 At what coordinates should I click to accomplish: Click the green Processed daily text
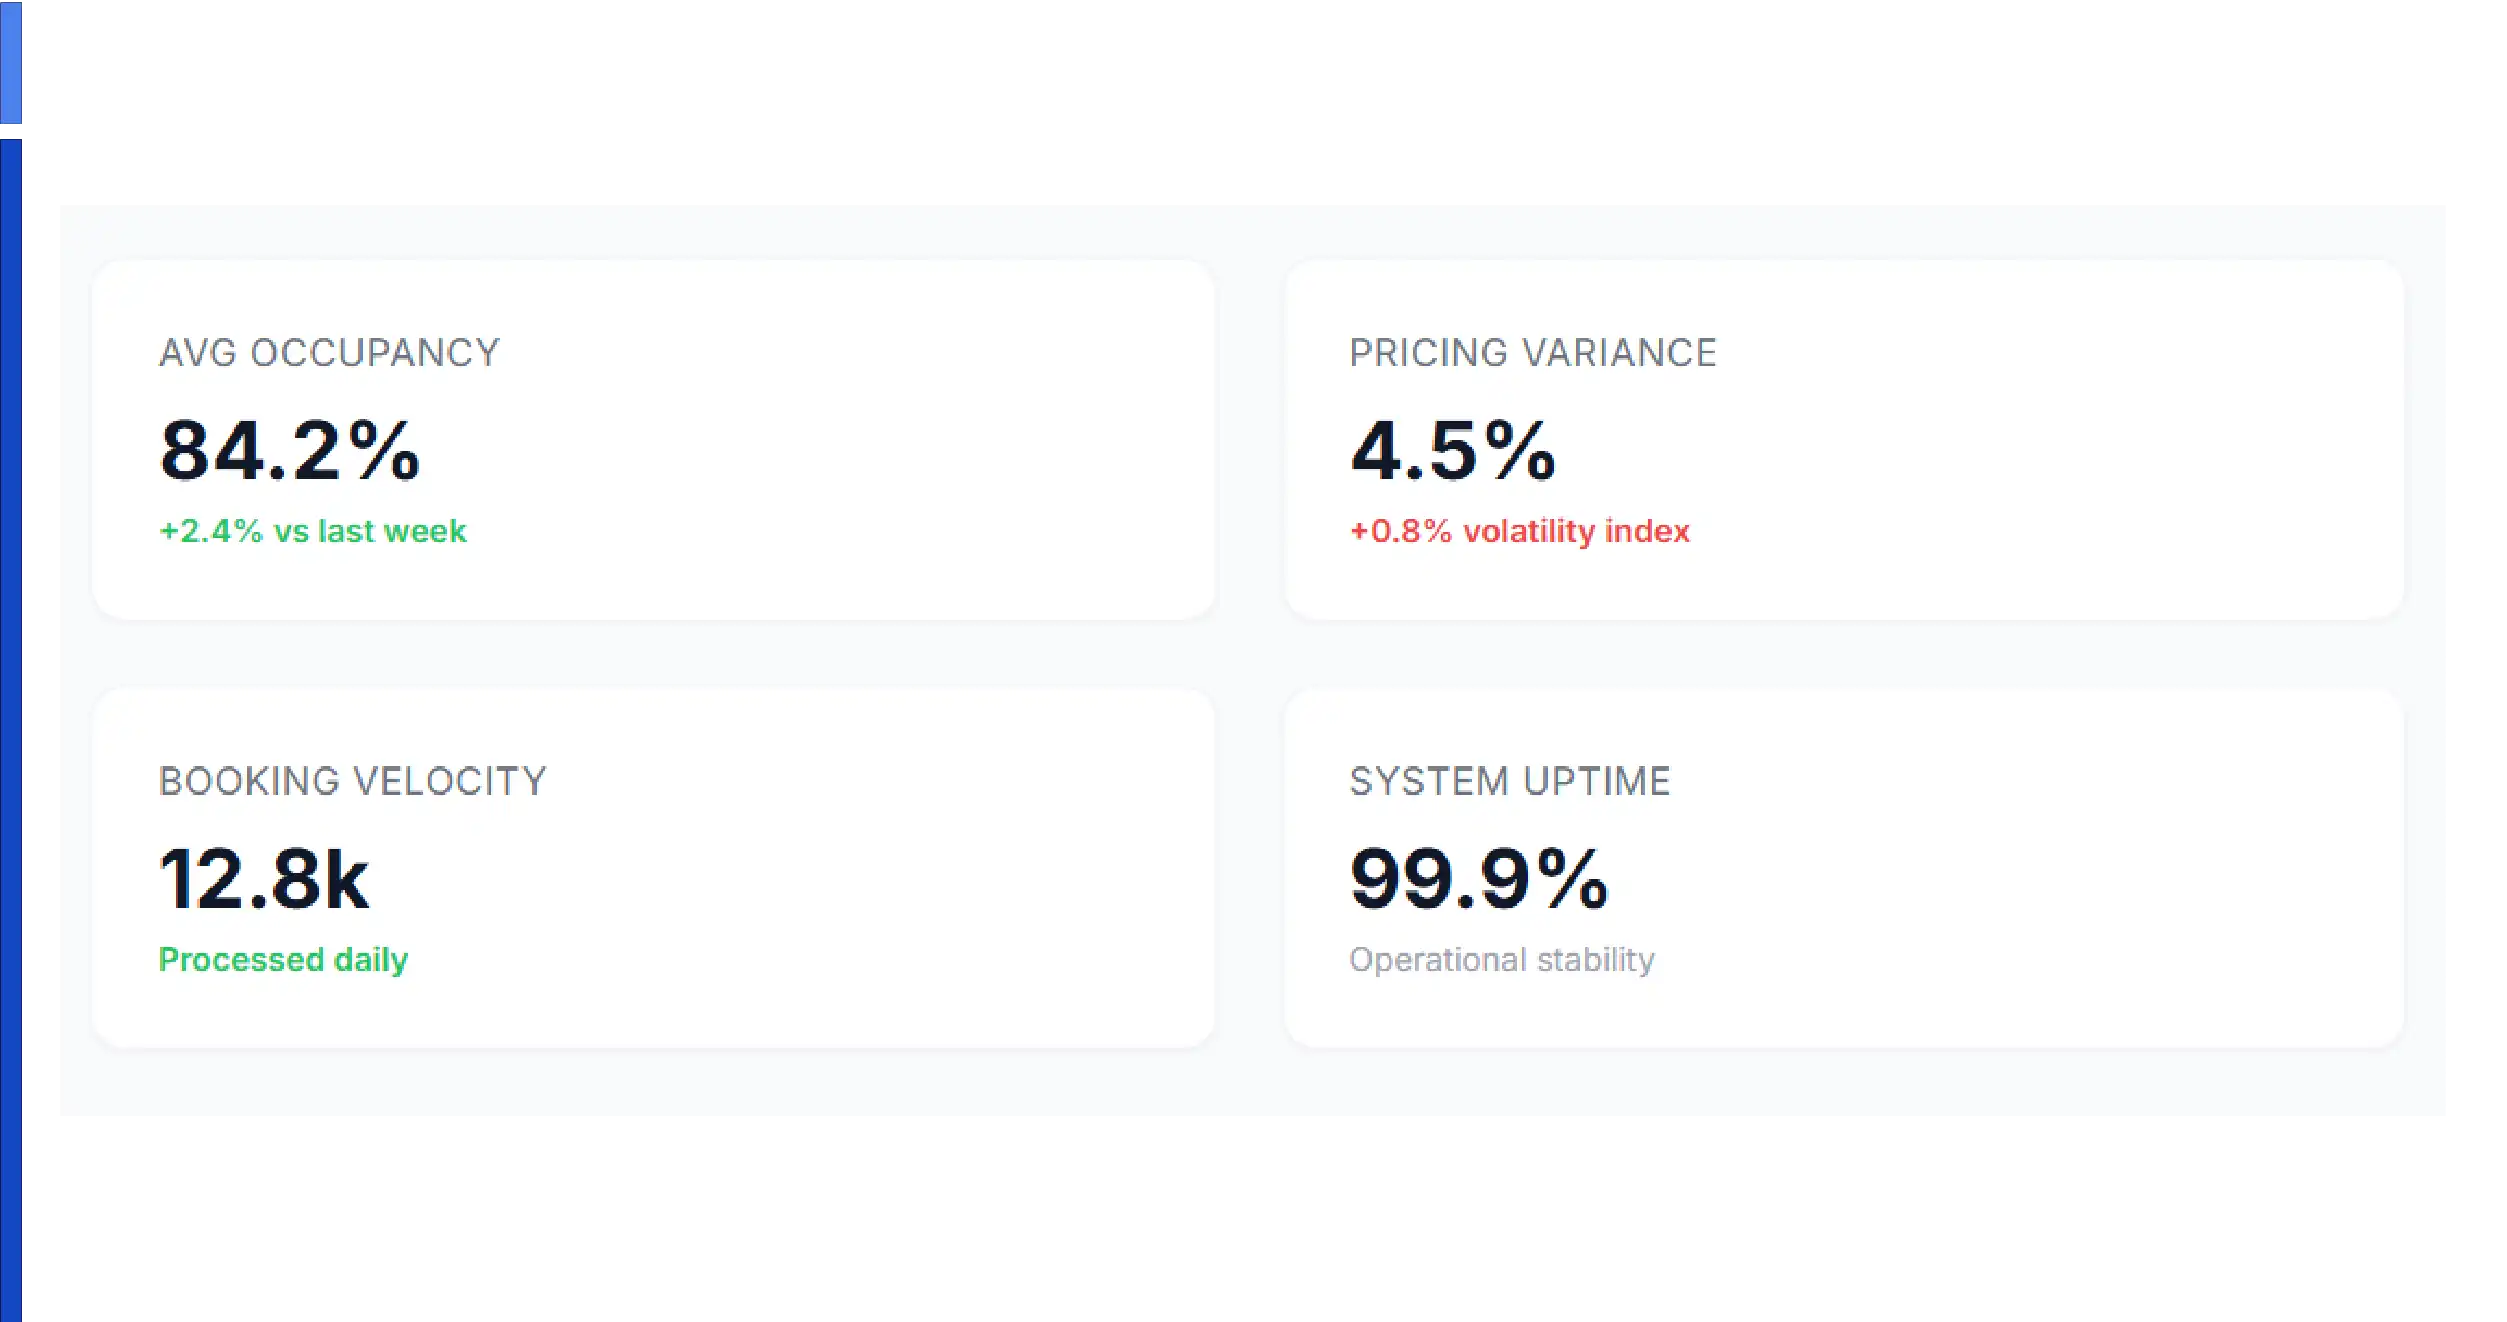[284, 960]
